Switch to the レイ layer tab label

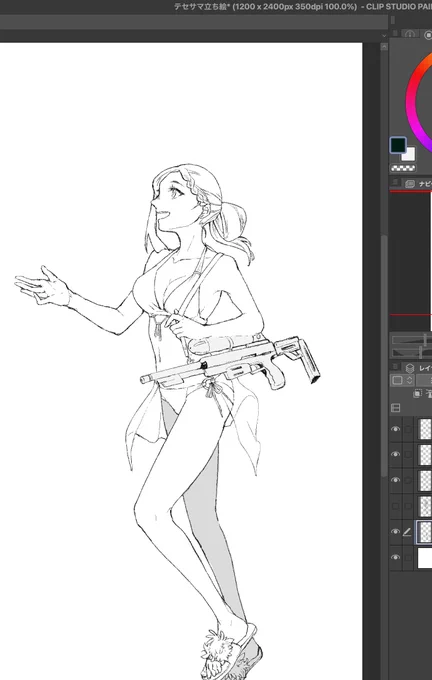click(x=425, y=368)
